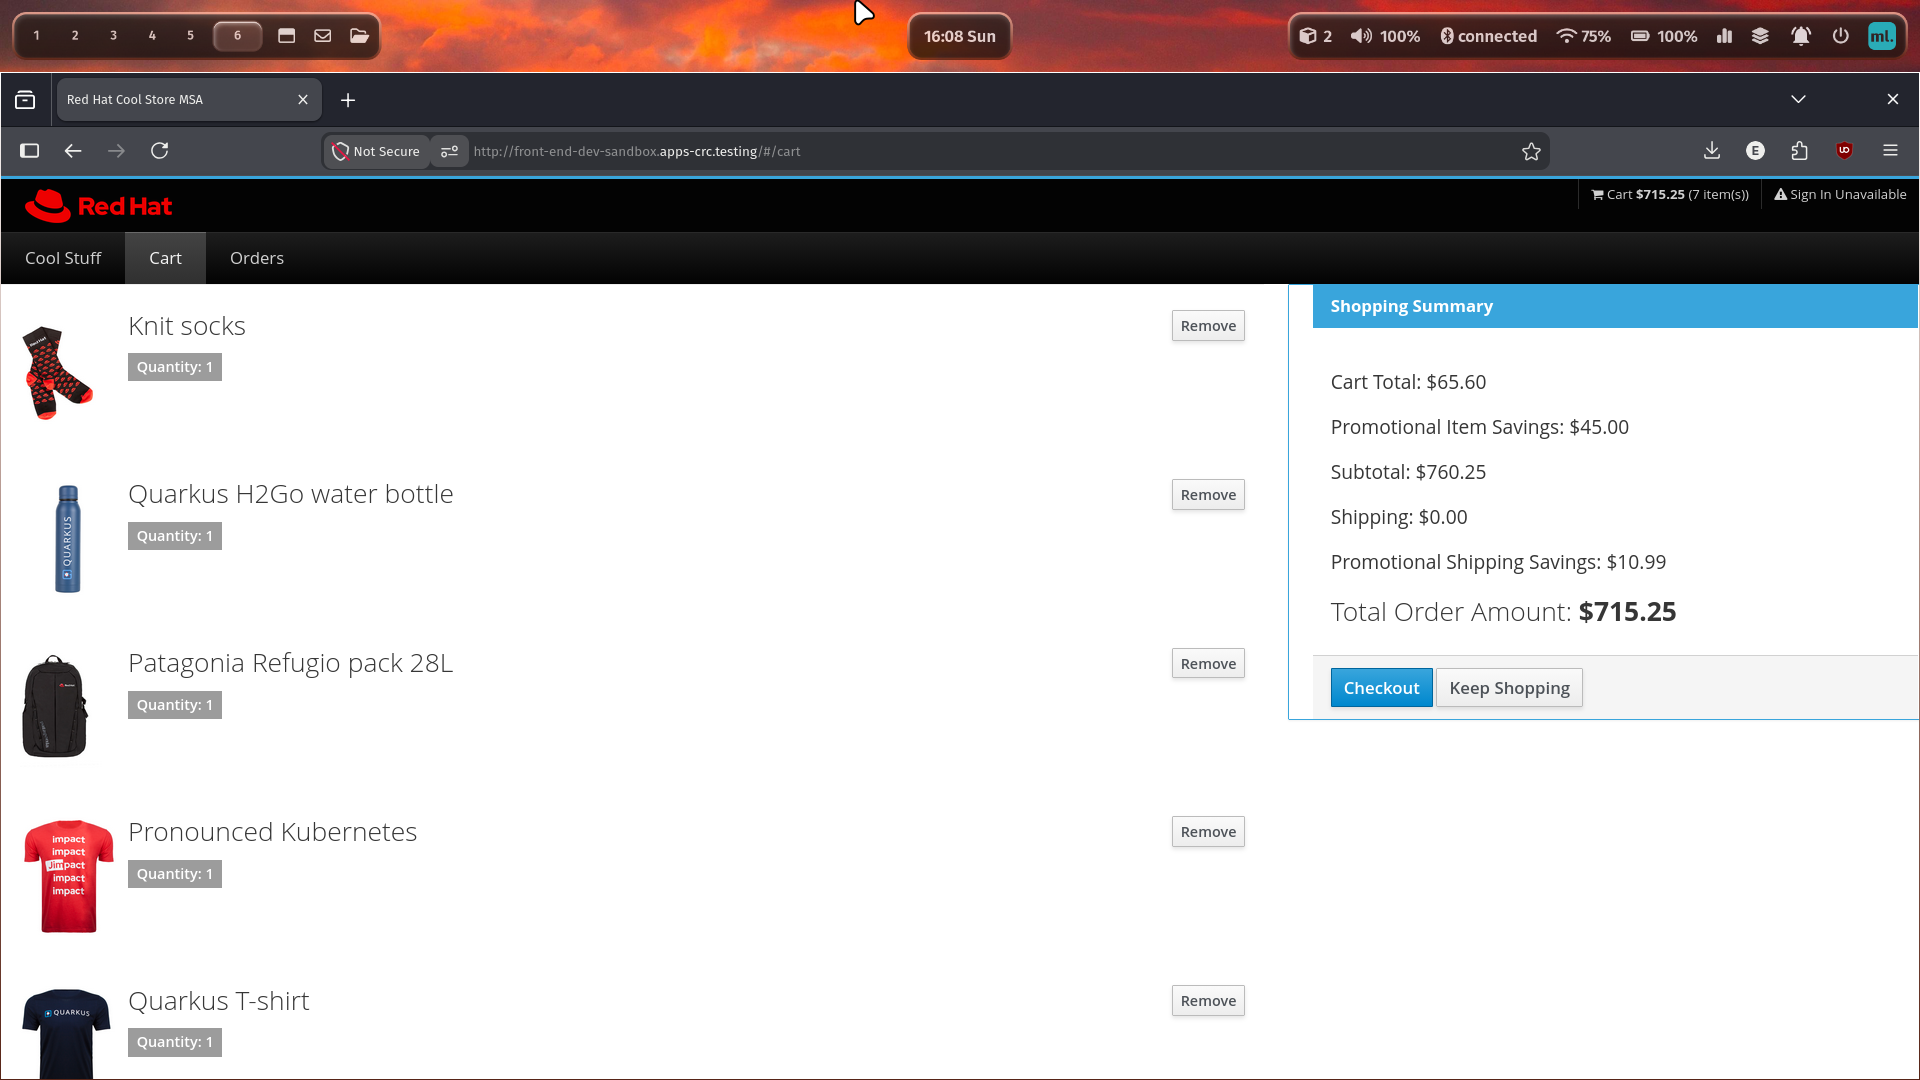The height and width of the screenshot is (1080, 1920).
Task: Open the extensions puzzle icon
Action: point(1800,151)
